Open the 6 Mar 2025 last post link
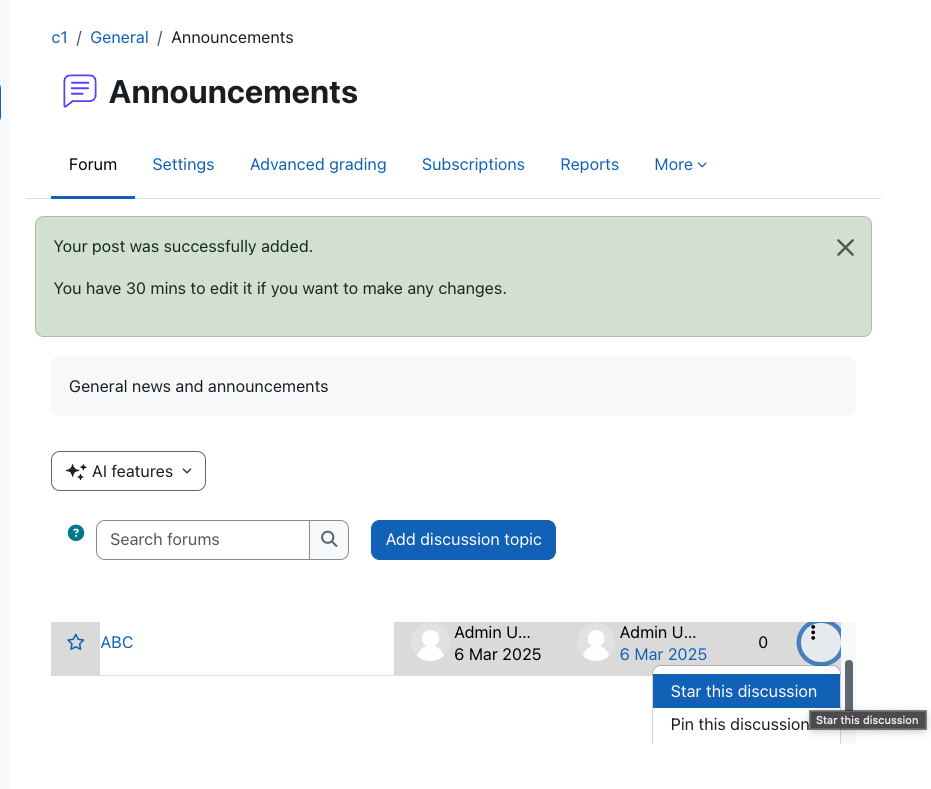The height and width of the screenshot is (789, 931). point(663,654)
